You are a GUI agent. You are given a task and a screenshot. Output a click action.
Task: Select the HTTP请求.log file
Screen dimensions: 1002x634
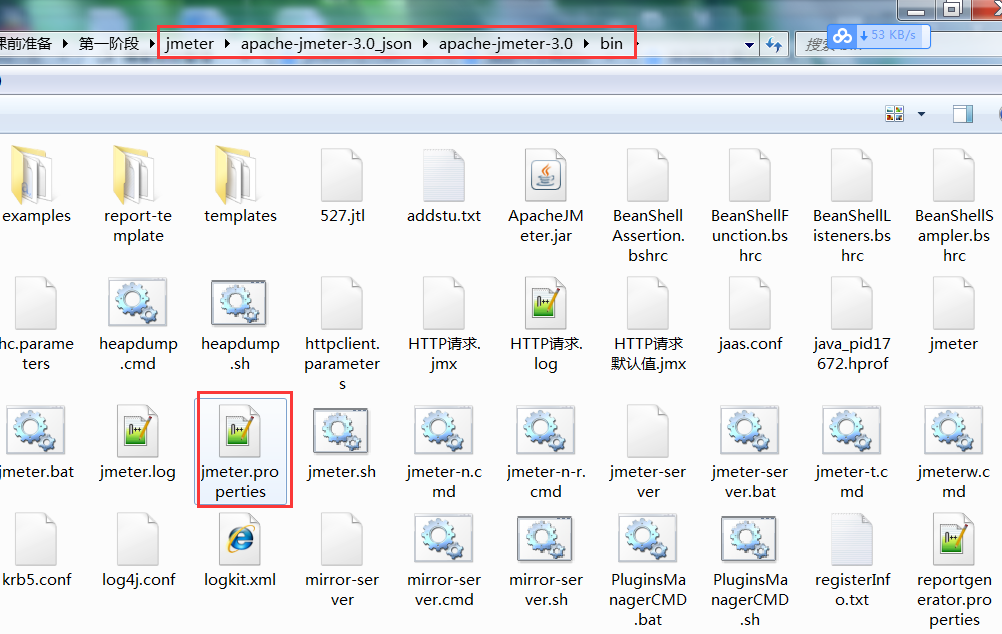tap(546, 324)
